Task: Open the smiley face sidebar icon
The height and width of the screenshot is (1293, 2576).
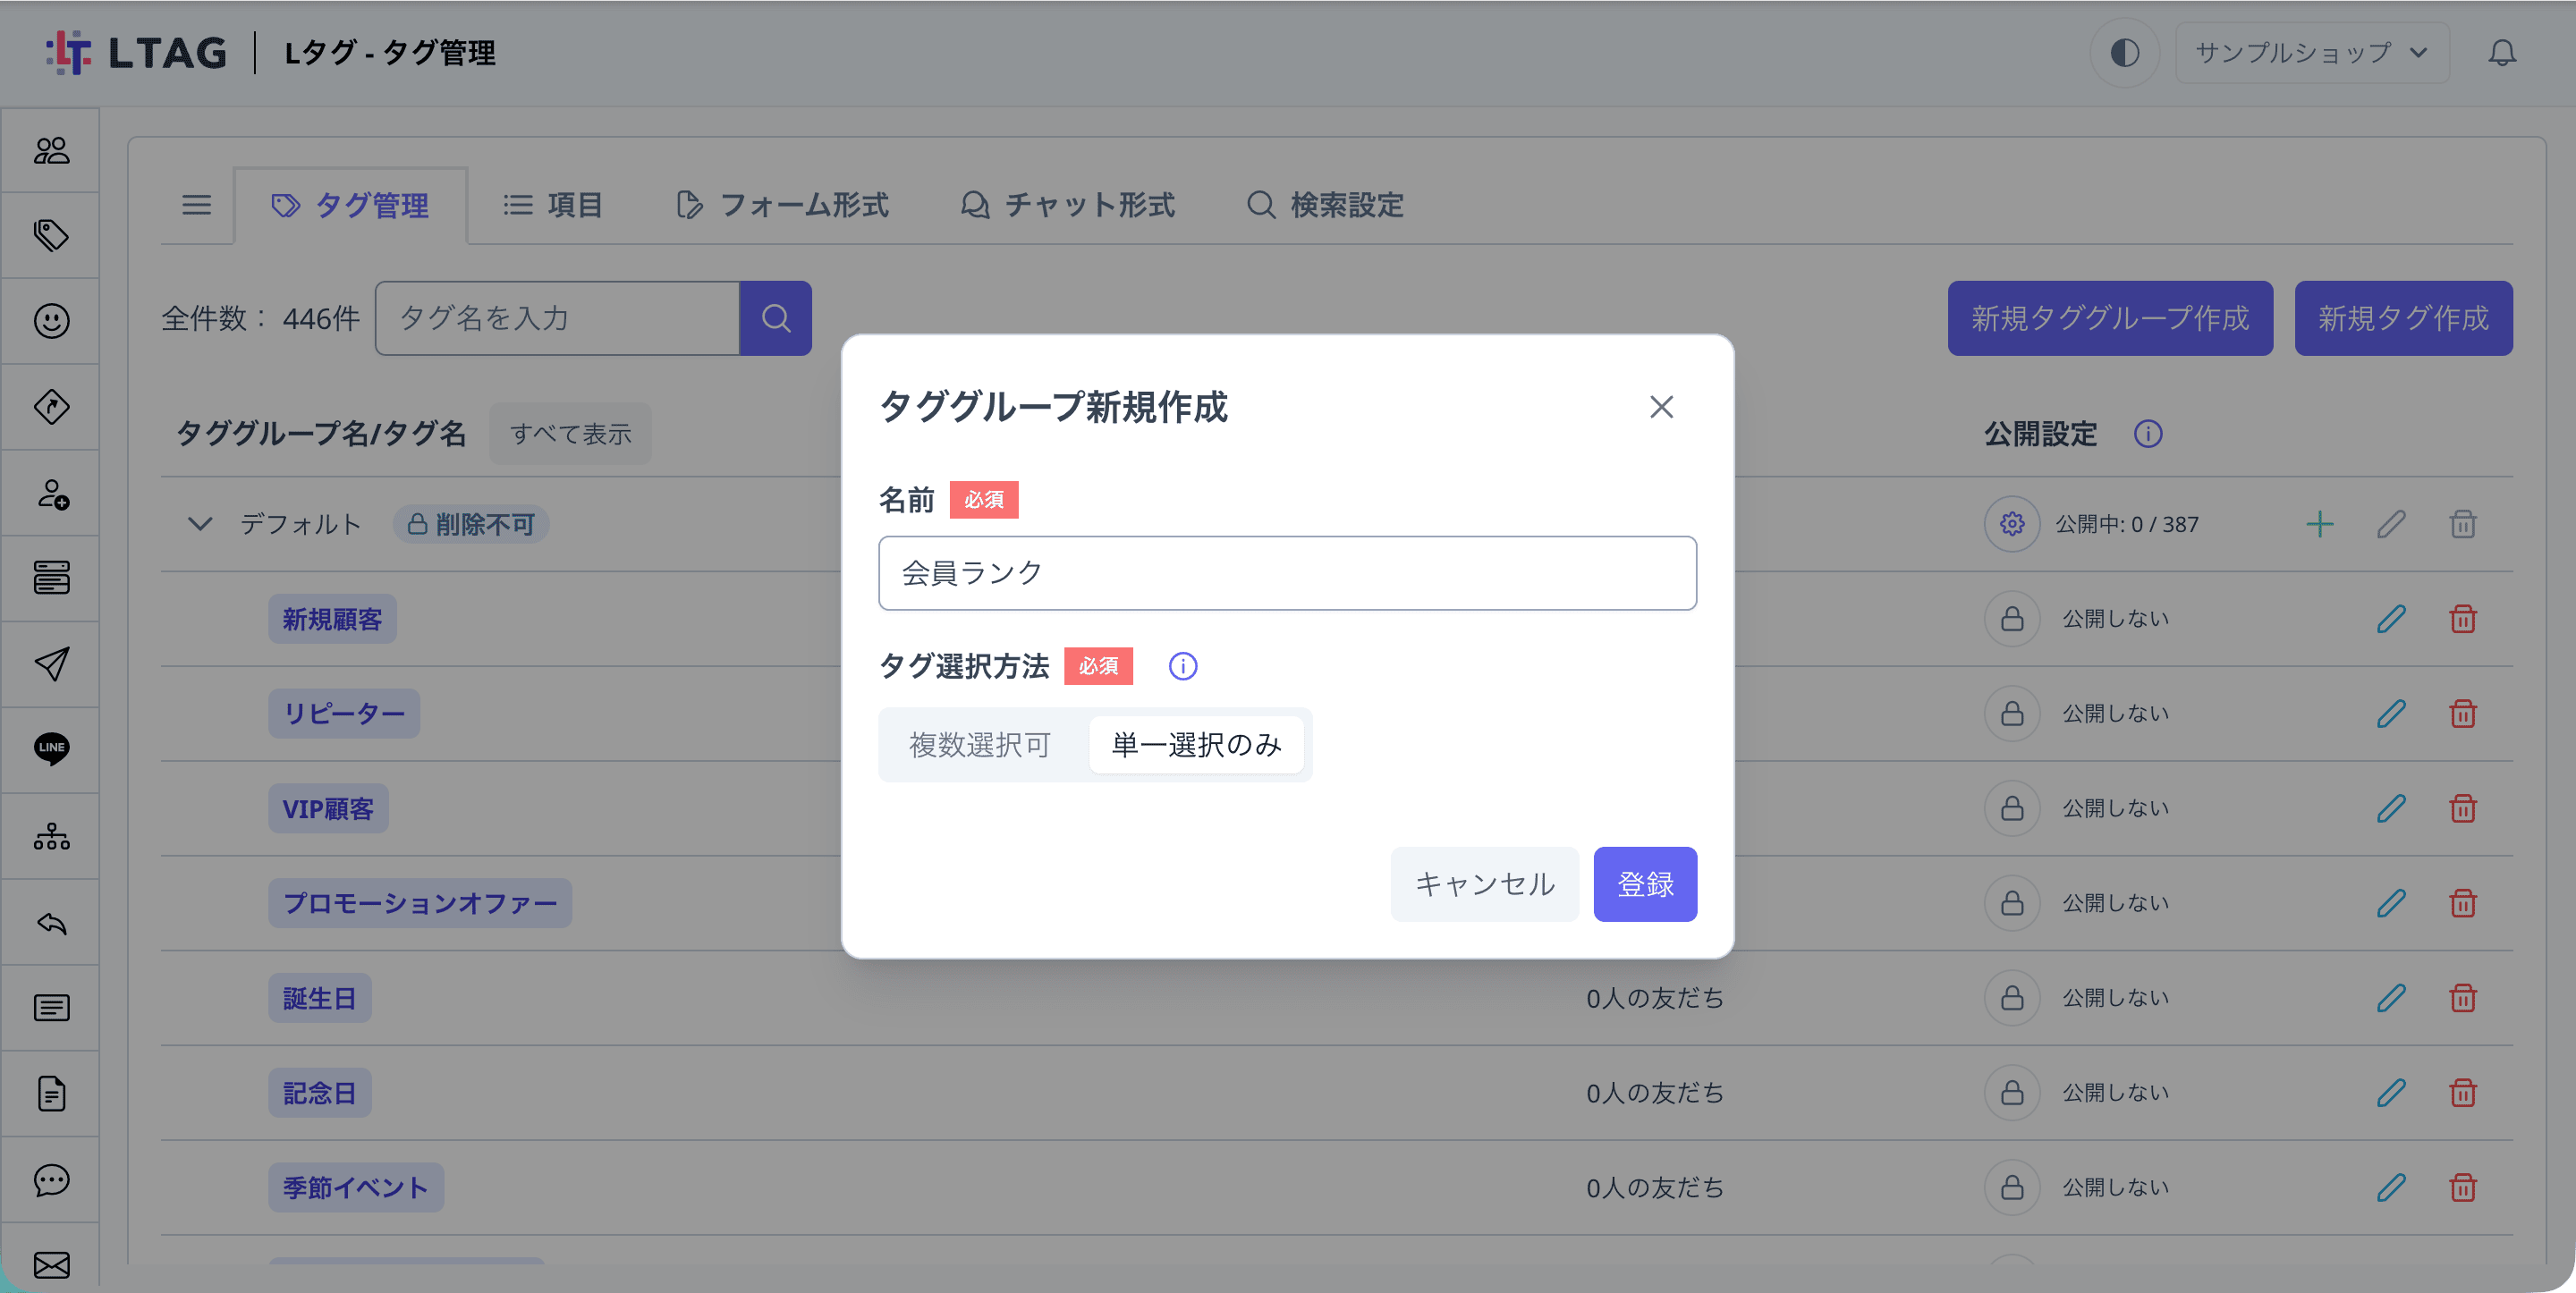Action: click(51, 321)
